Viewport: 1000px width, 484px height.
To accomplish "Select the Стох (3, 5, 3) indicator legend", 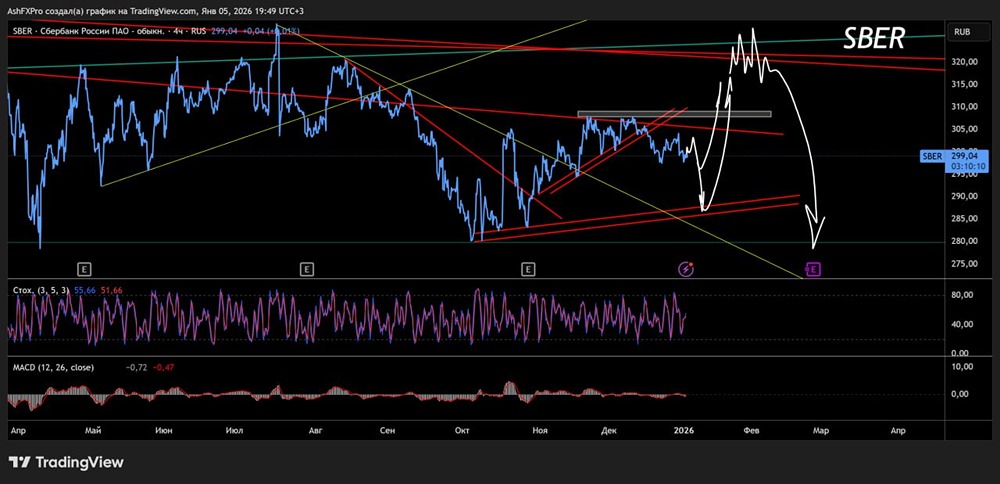I will pyautogui.click(x=42, y=290).
